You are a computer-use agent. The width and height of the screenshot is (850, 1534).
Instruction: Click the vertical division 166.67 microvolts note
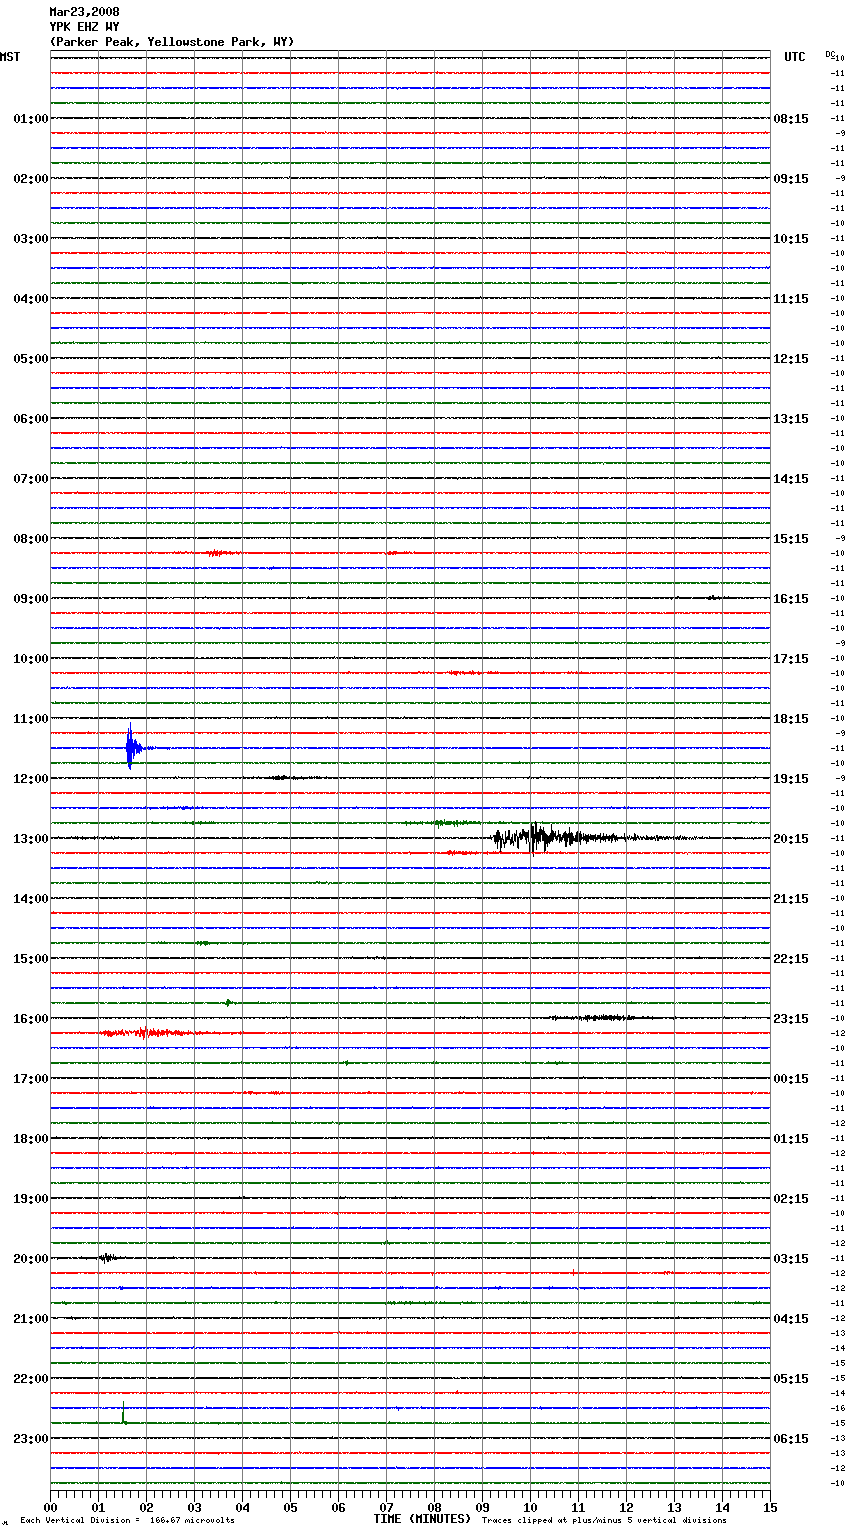tap(127, 1521)
